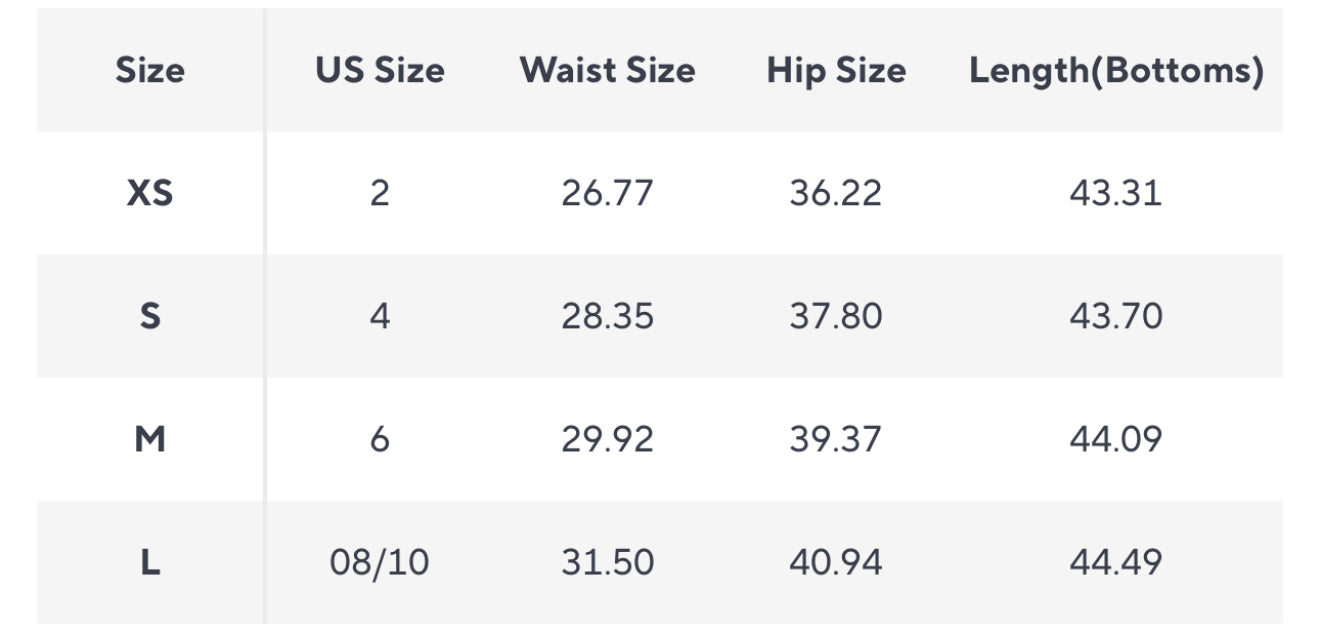1320x629 pixels.
Task: Select waist value 28.35
Action: click(x=607, y=316)
